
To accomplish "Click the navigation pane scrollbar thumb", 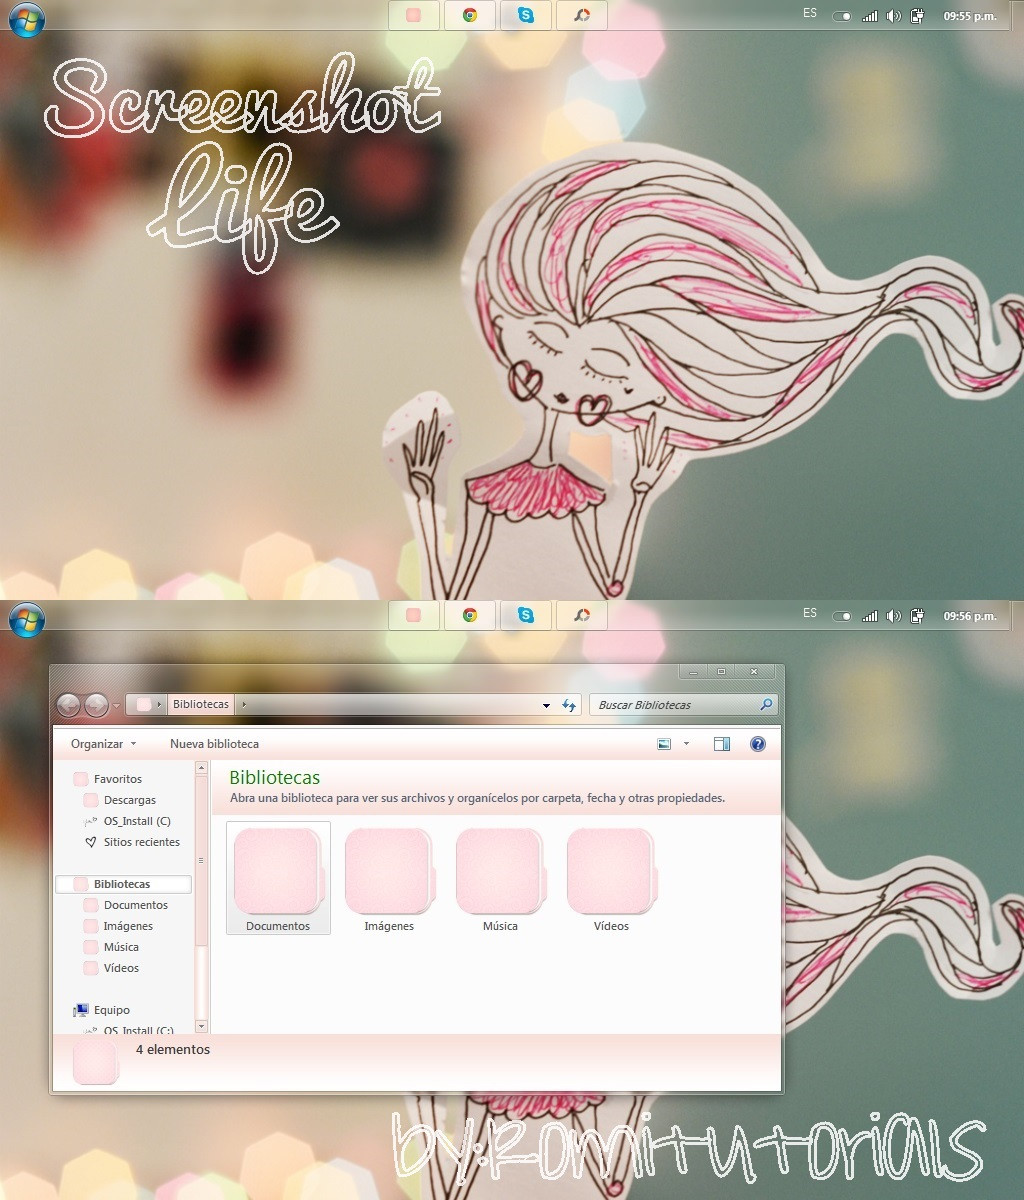I will [201, 860].
